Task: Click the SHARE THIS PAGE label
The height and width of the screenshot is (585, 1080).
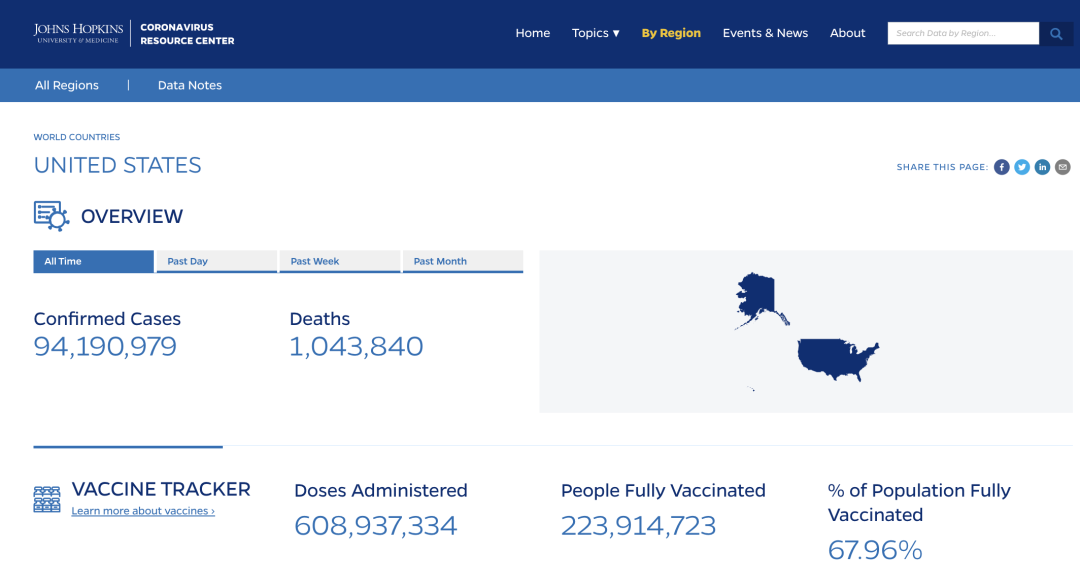Action: (x=942, y=167)
